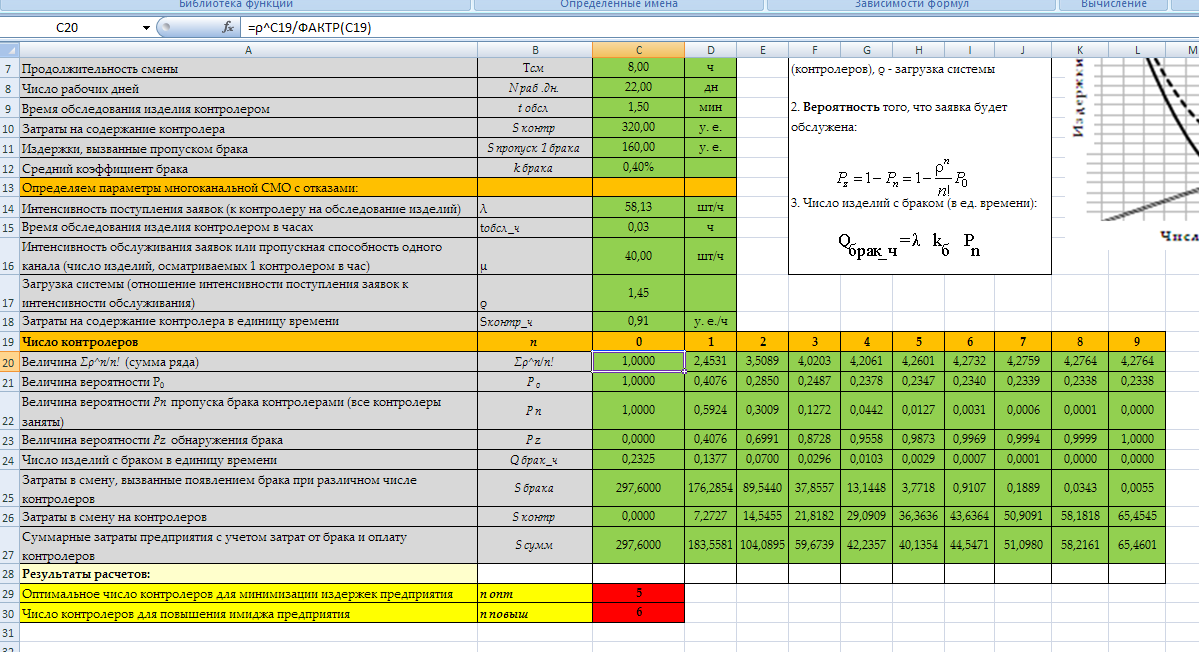Click red cell with value 6
This screenshot has height=652, width=1199.
pyautogui.click(x=638, y=613)
